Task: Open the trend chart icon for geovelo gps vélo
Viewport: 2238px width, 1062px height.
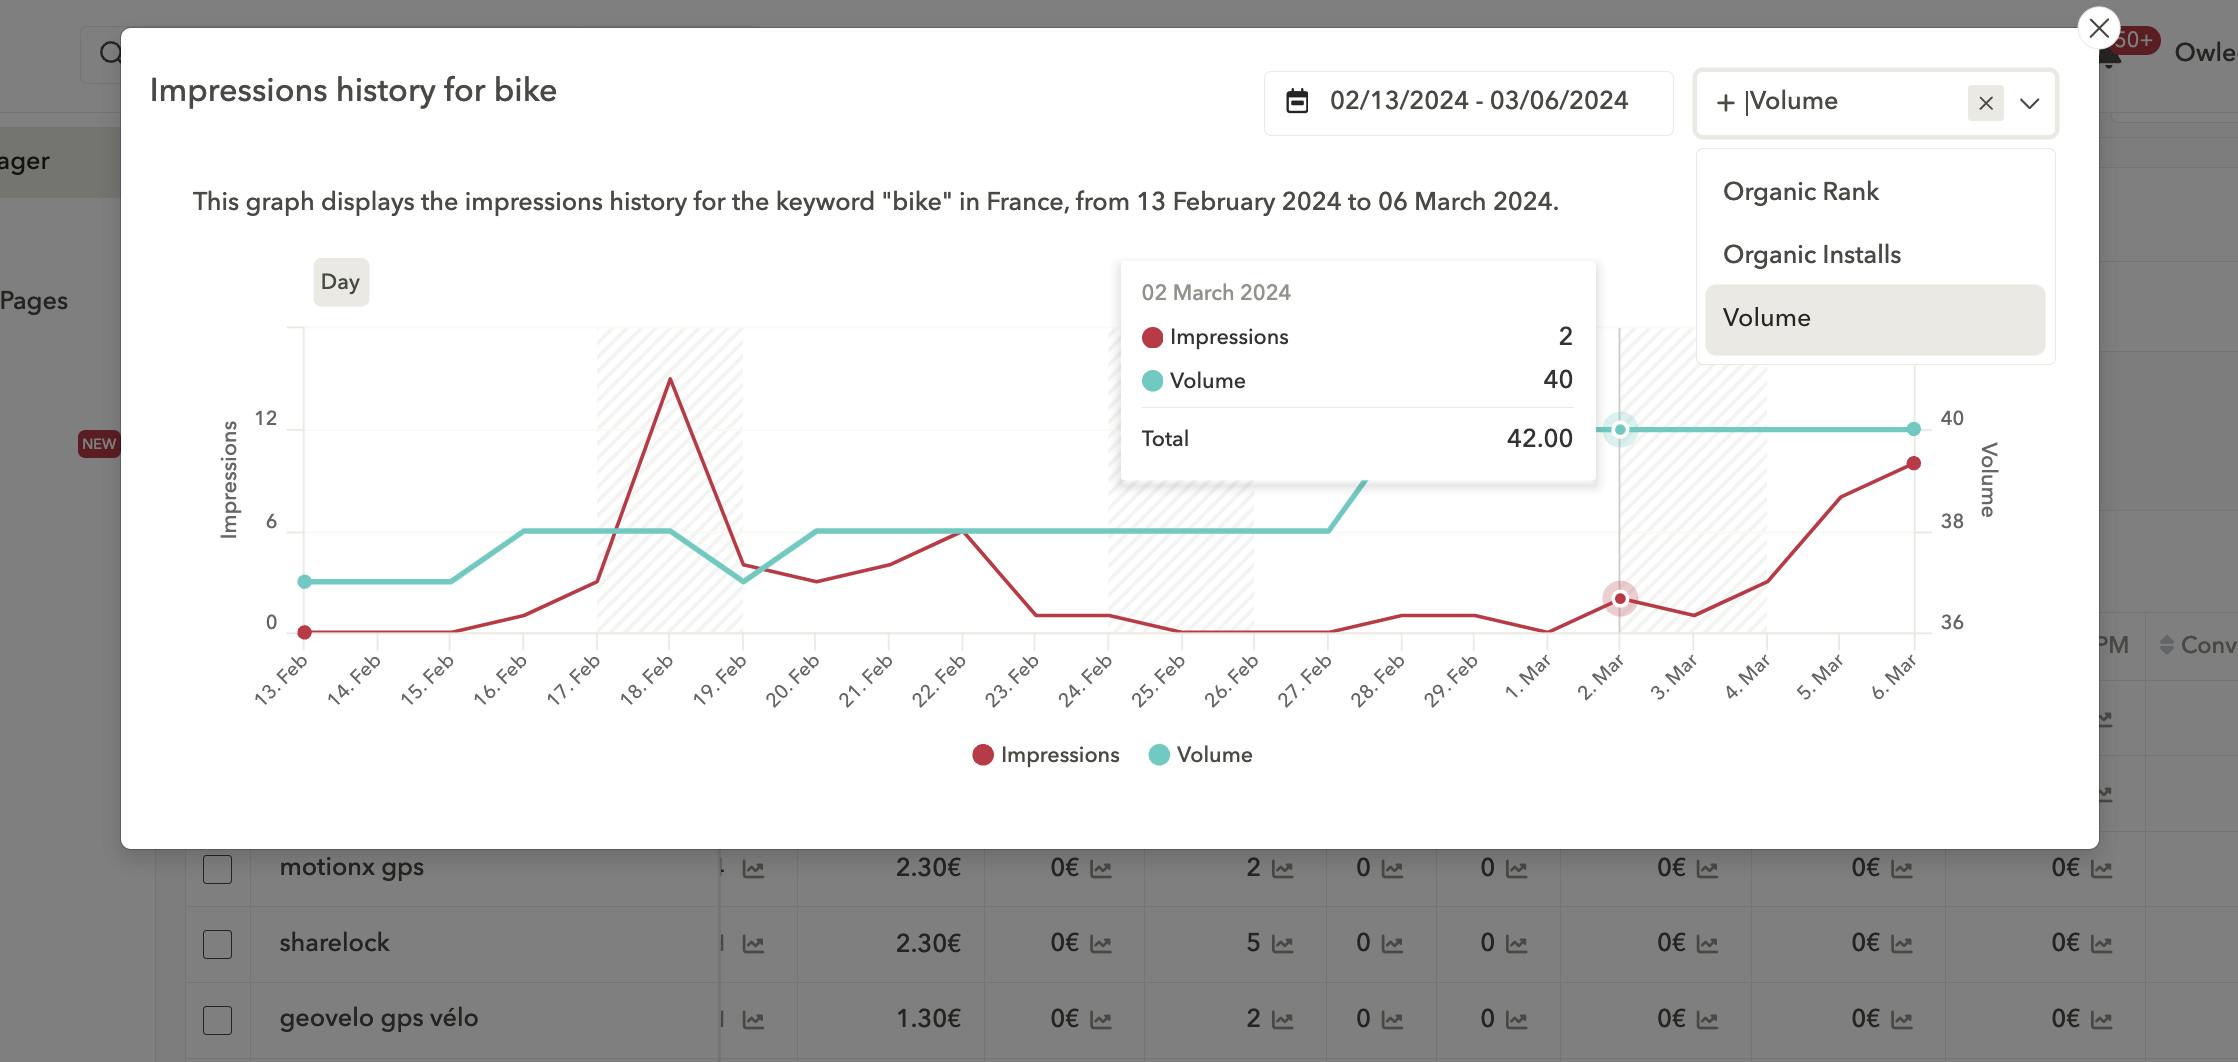Action: point(753,1020)
